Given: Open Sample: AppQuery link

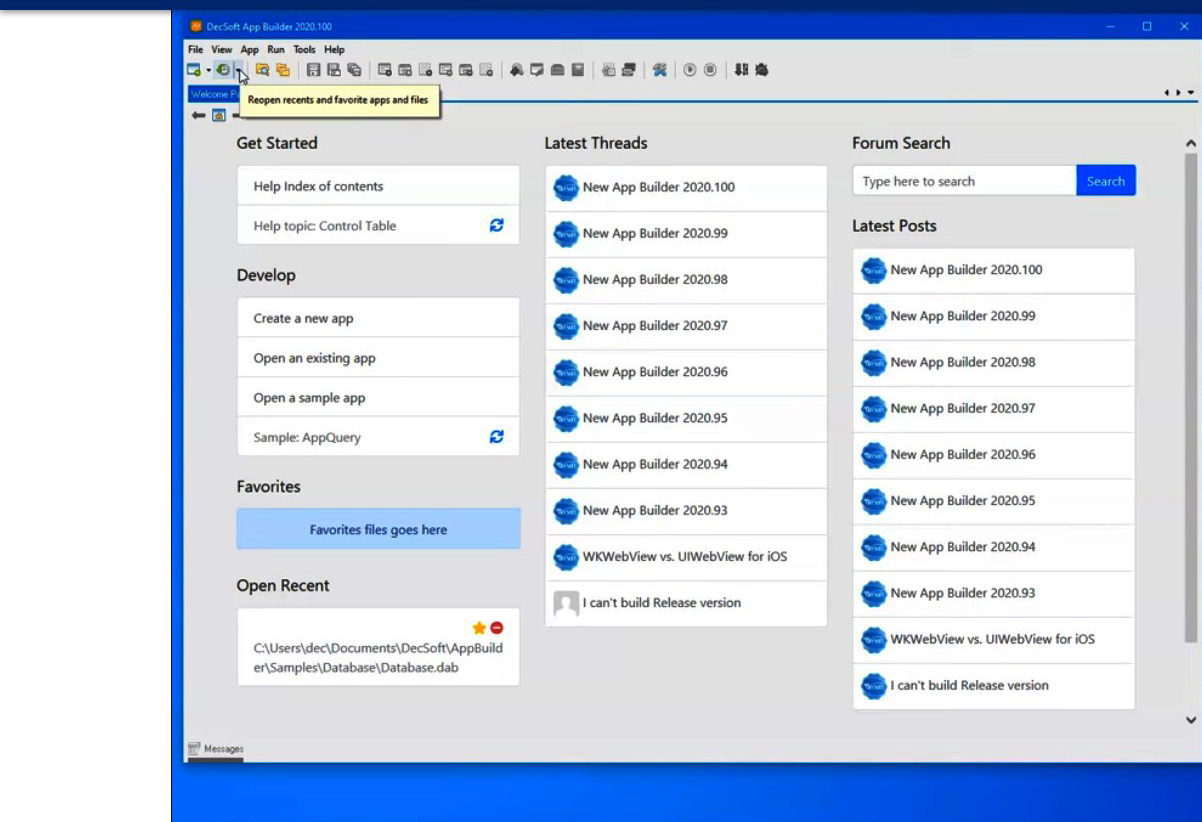Looking at the screenshot, I should 307,437.
